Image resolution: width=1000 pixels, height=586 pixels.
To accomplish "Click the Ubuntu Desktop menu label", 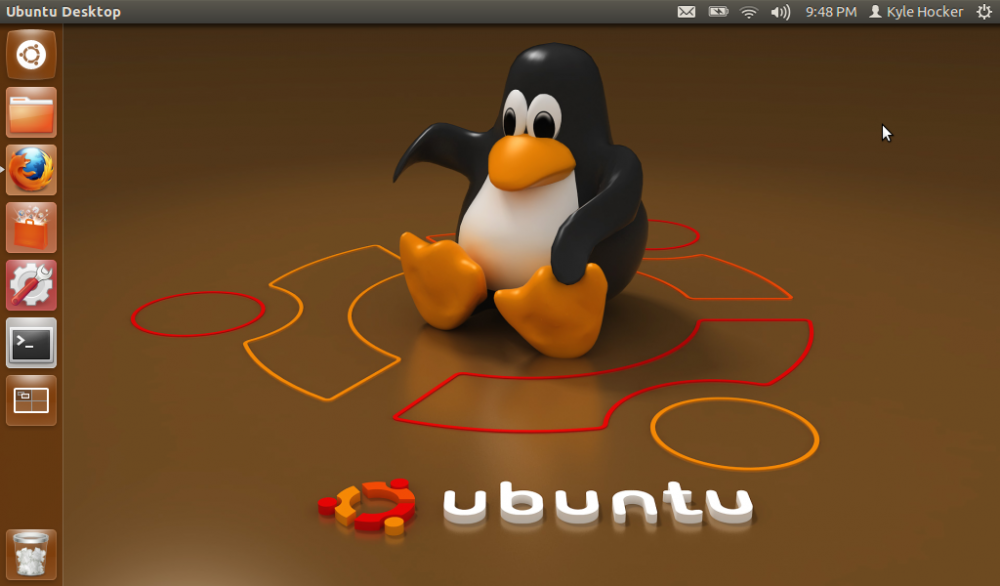I will [x=65, y=11].
